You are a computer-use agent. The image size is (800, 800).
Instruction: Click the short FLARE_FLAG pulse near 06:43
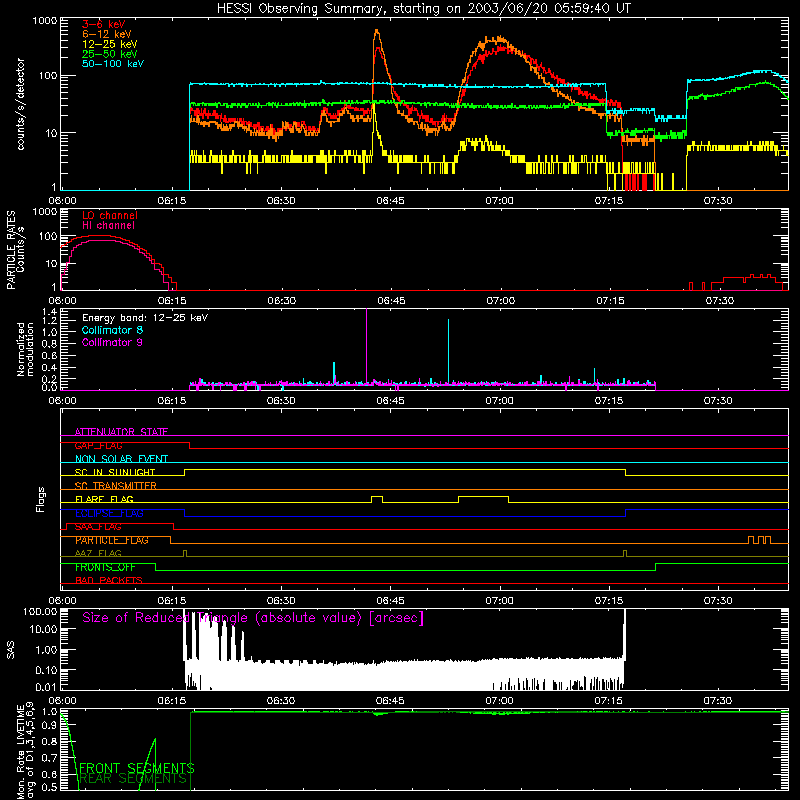(377, 499)
